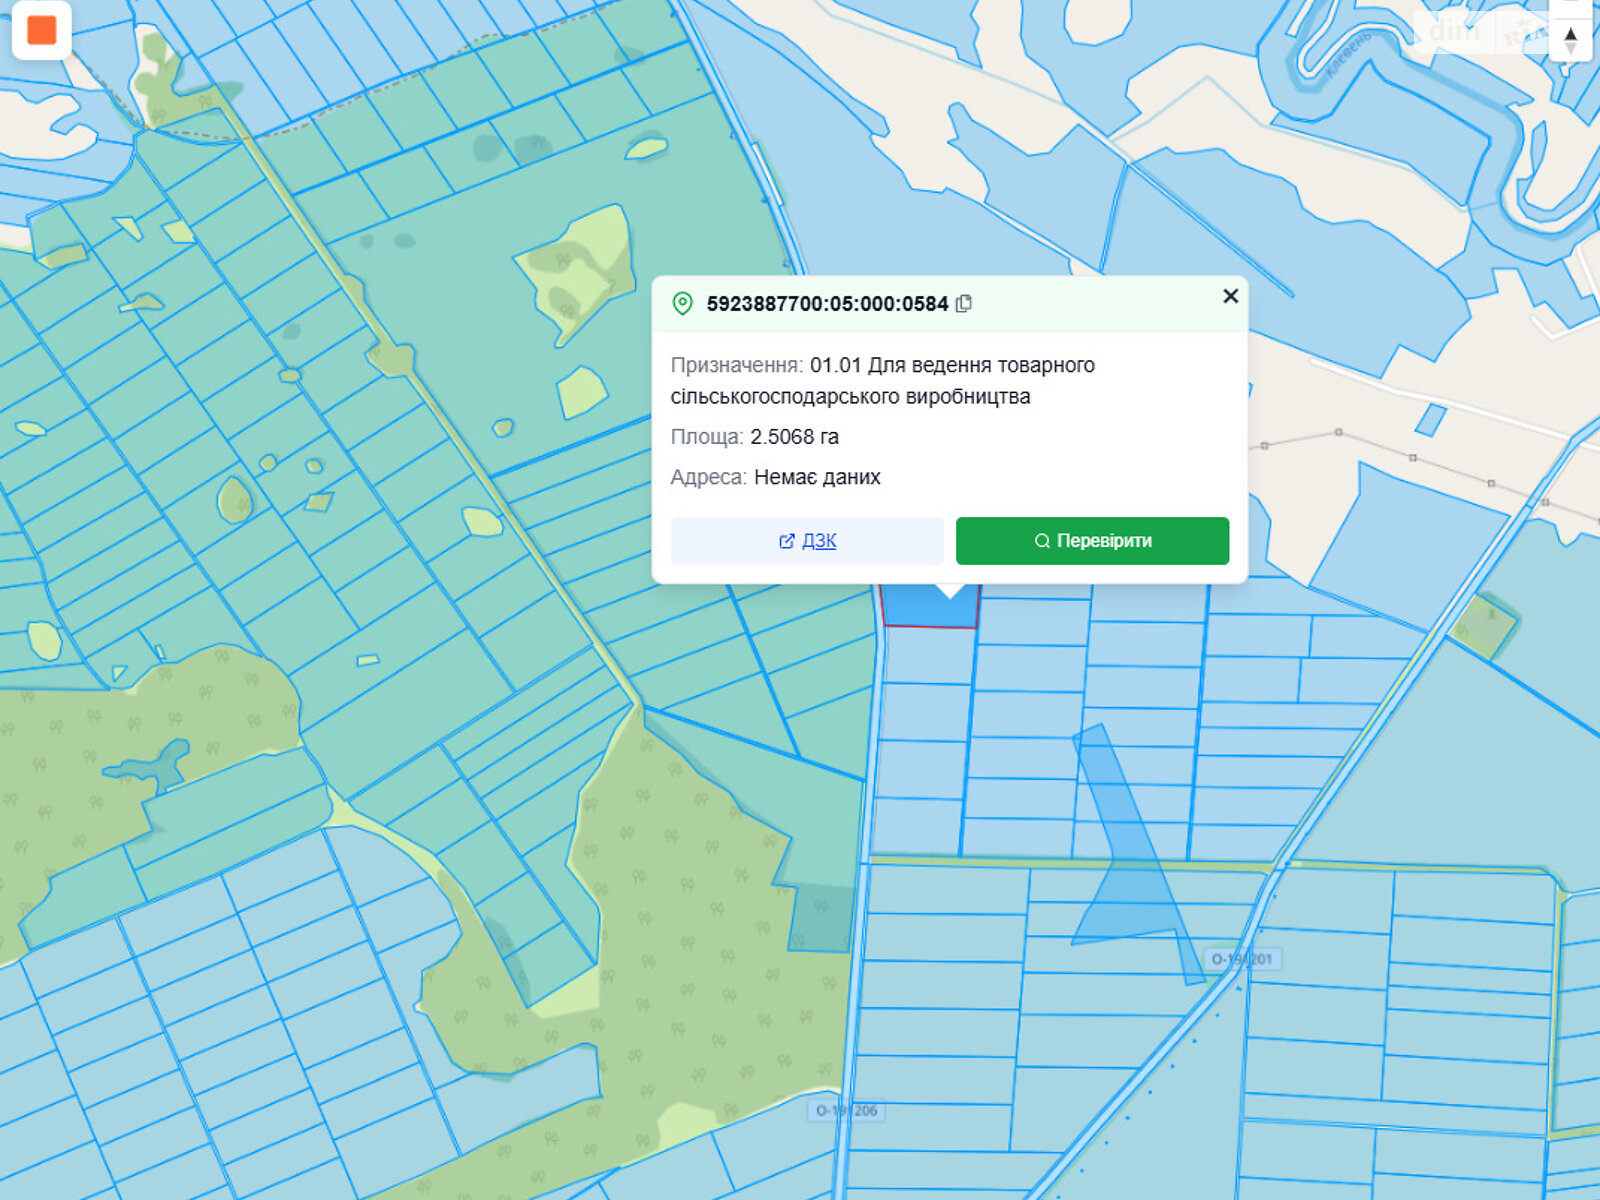Viewport: 1600px width, 1200px height.
Task: Open the ДЗК link
Action: (x=818, y=541)
